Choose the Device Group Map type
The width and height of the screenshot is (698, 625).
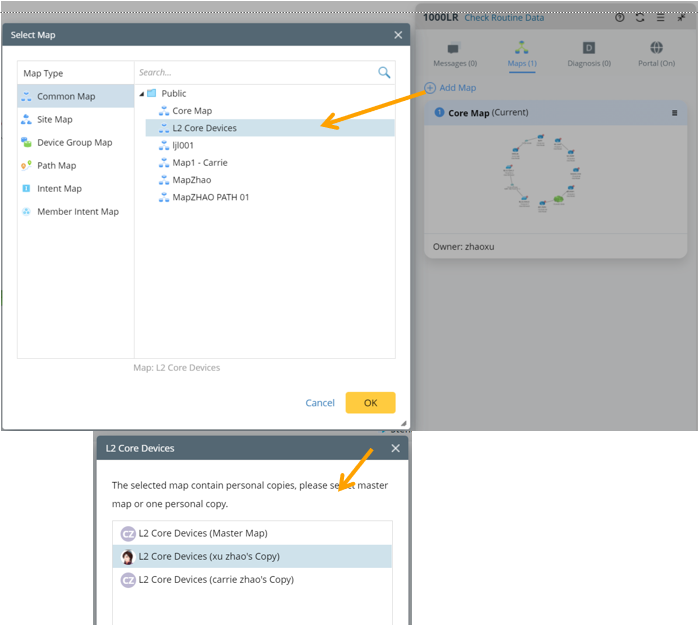pyautogui.click(x=74, y=143)
